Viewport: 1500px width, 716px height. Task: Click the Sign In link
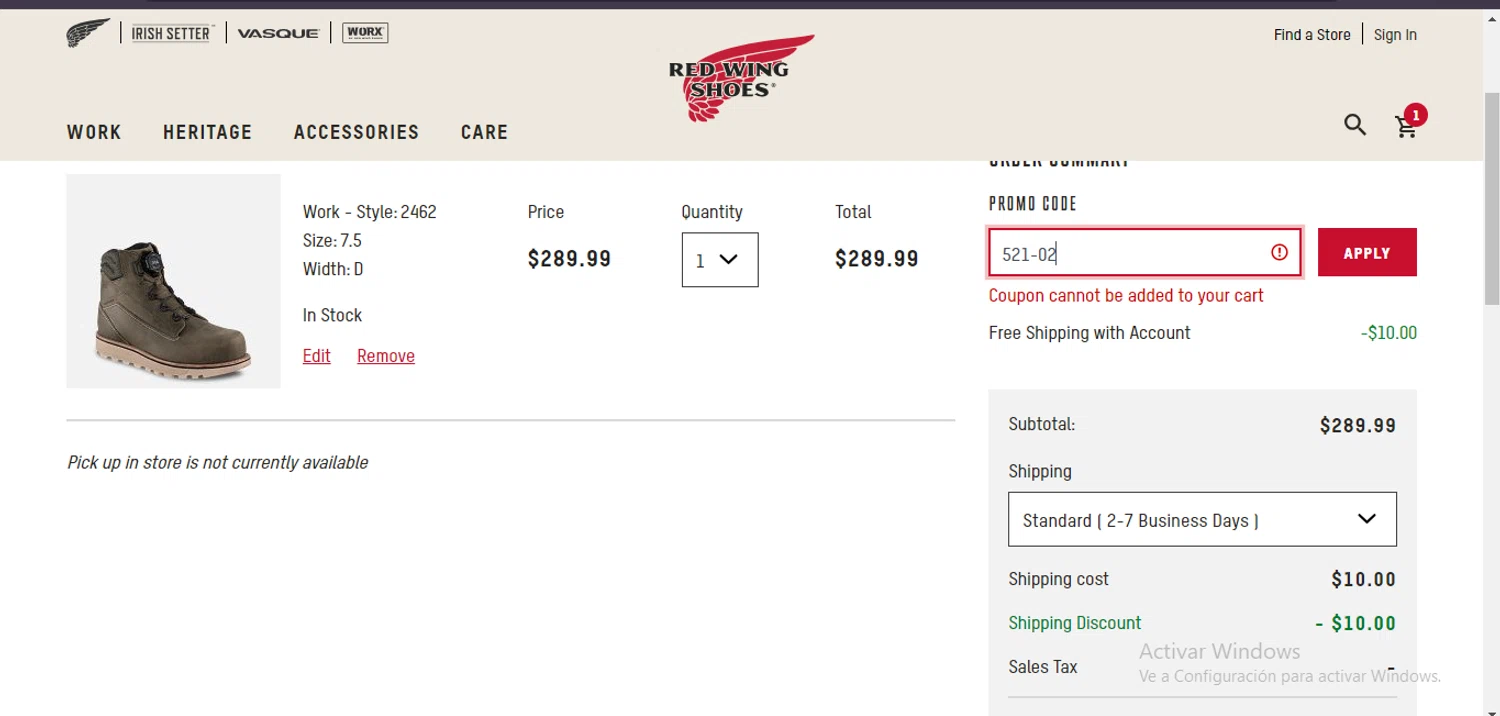(1395, 35)
